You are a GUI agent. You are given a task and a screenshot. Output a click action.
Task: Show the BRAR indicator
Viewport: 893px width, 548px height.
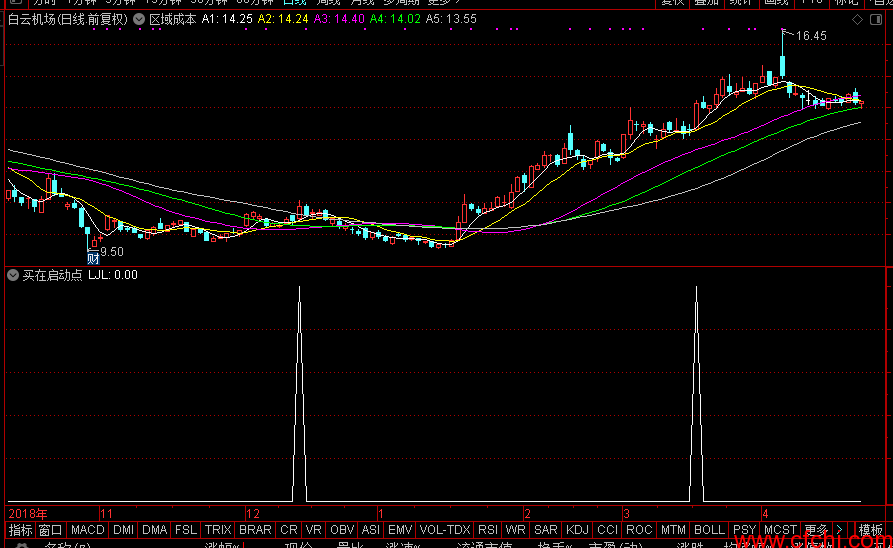tap(255, 530)
